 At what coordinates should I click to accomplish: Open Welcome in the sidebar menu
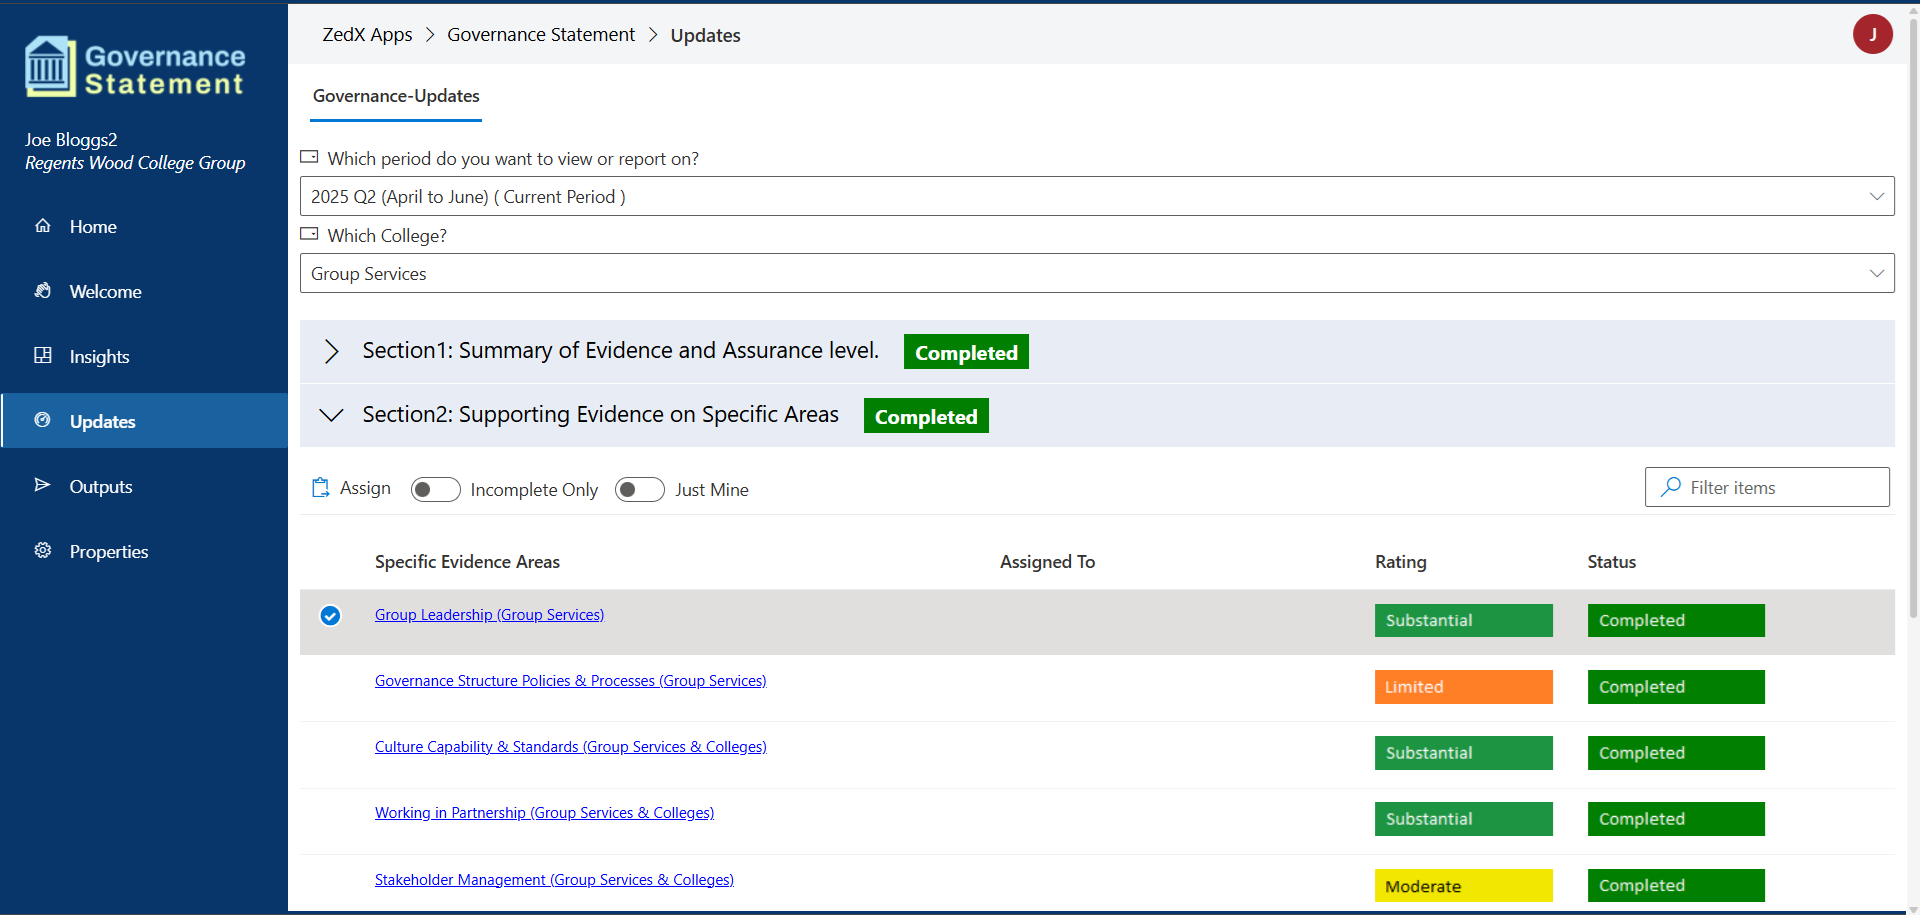pos(145,292)
